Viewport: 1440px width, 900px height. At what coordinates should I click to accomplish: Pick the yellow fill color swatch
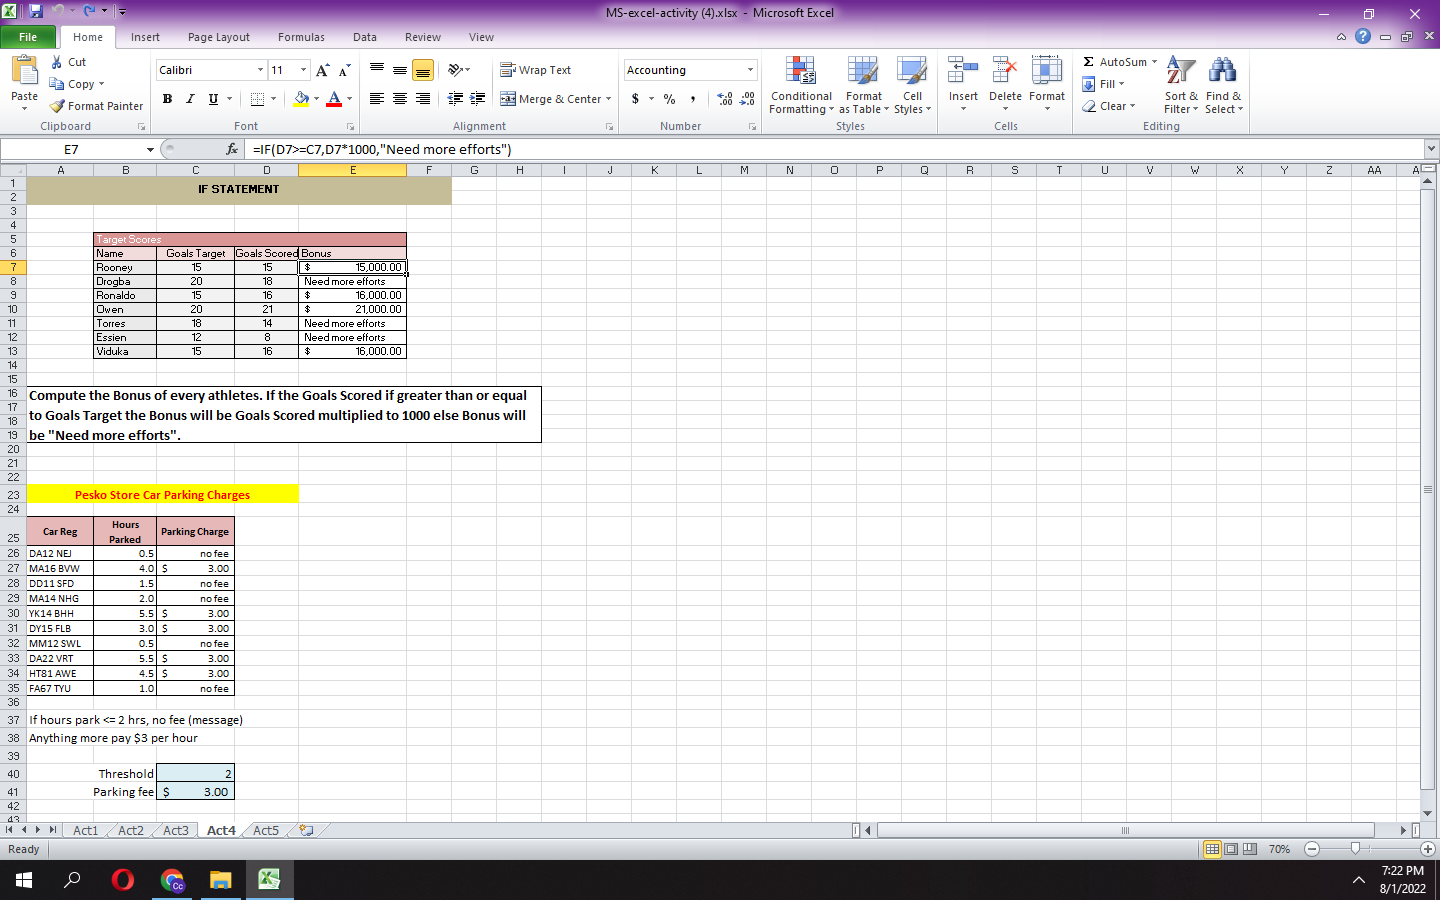point(301,99)
